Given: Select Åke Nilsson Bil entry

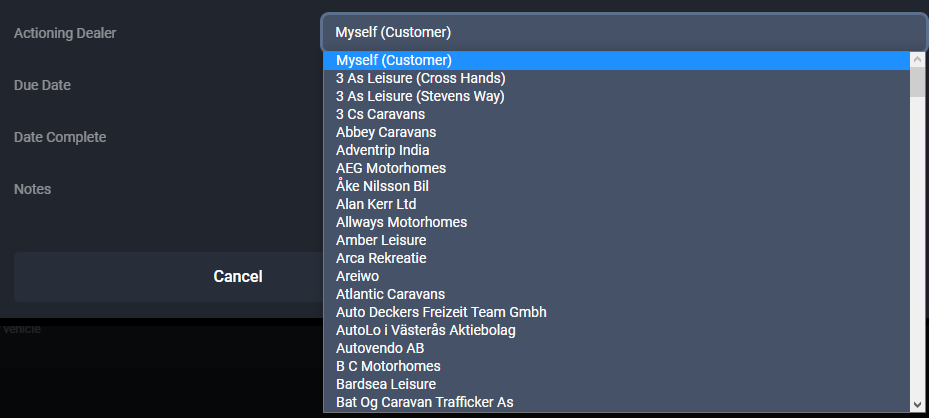Looking at the screenshot, I should pyautogui.click(x=383, y=186).
